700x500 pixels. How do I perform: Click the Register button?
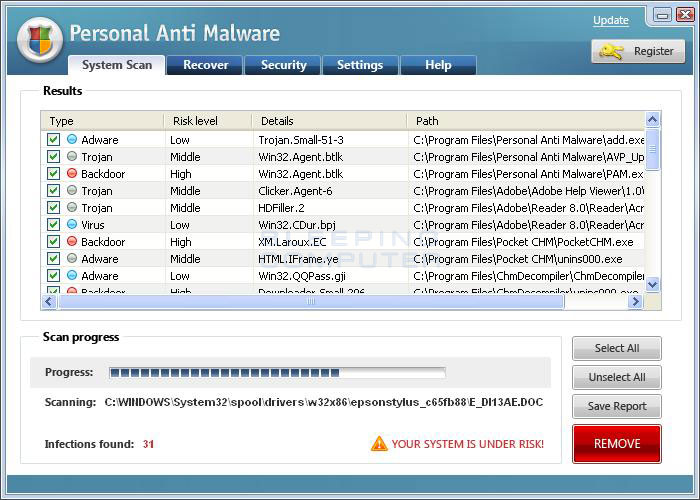pos(638,51)
